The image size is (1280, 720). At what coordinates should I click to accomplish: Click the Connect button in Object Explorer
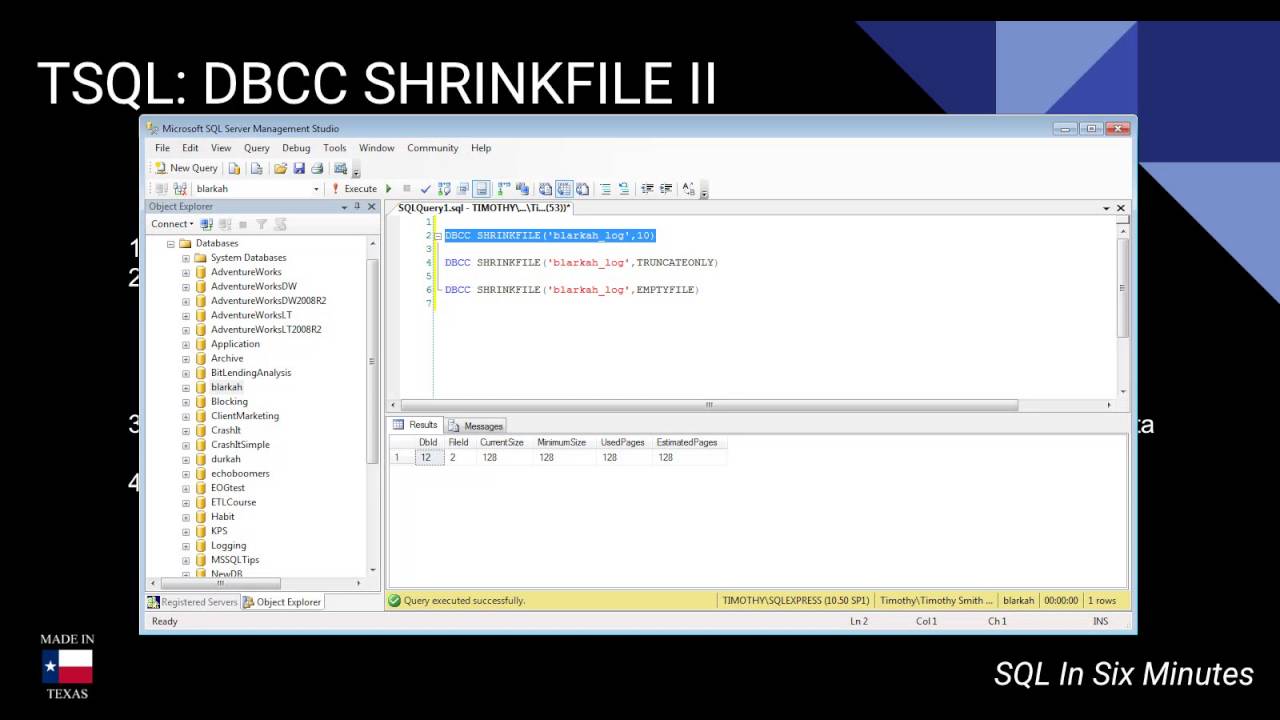(173, 224)
